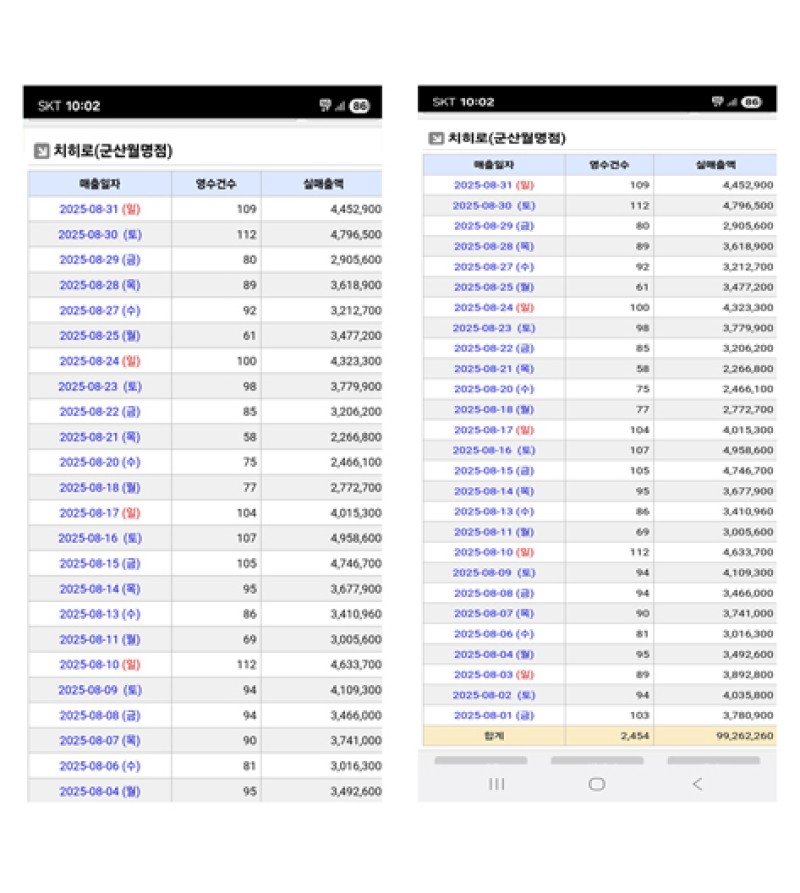The width and height of the screenshot is (800, 893).
Task: Tap the back navigation arrow
Action: point(698,784)
